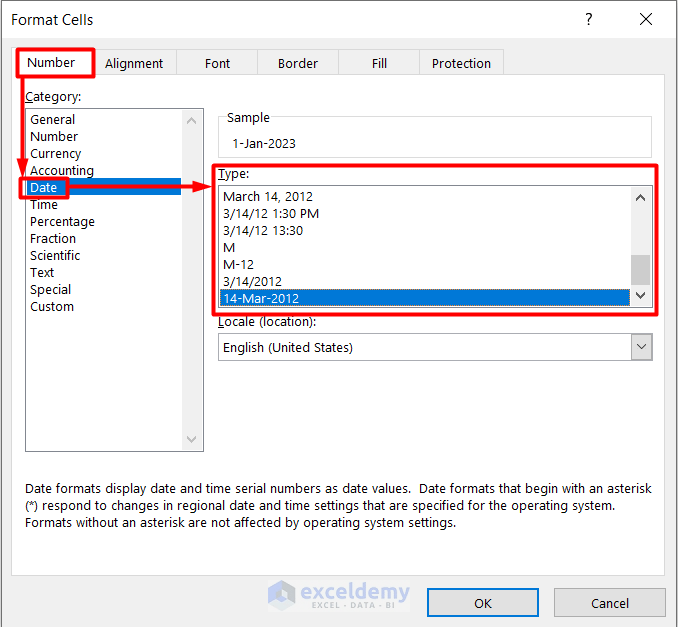Click the Type list scrollbar thumb
The image size is (678, 627).
click(x=640, y=270)
